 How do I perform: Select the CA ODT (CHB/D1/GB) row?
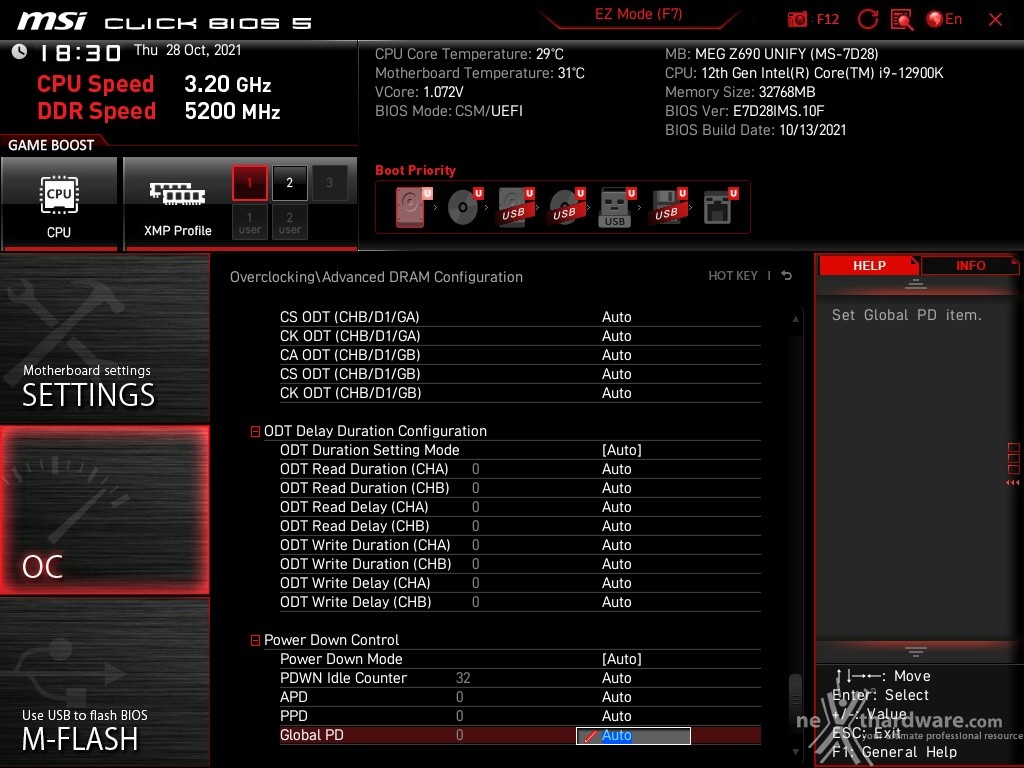520,355
